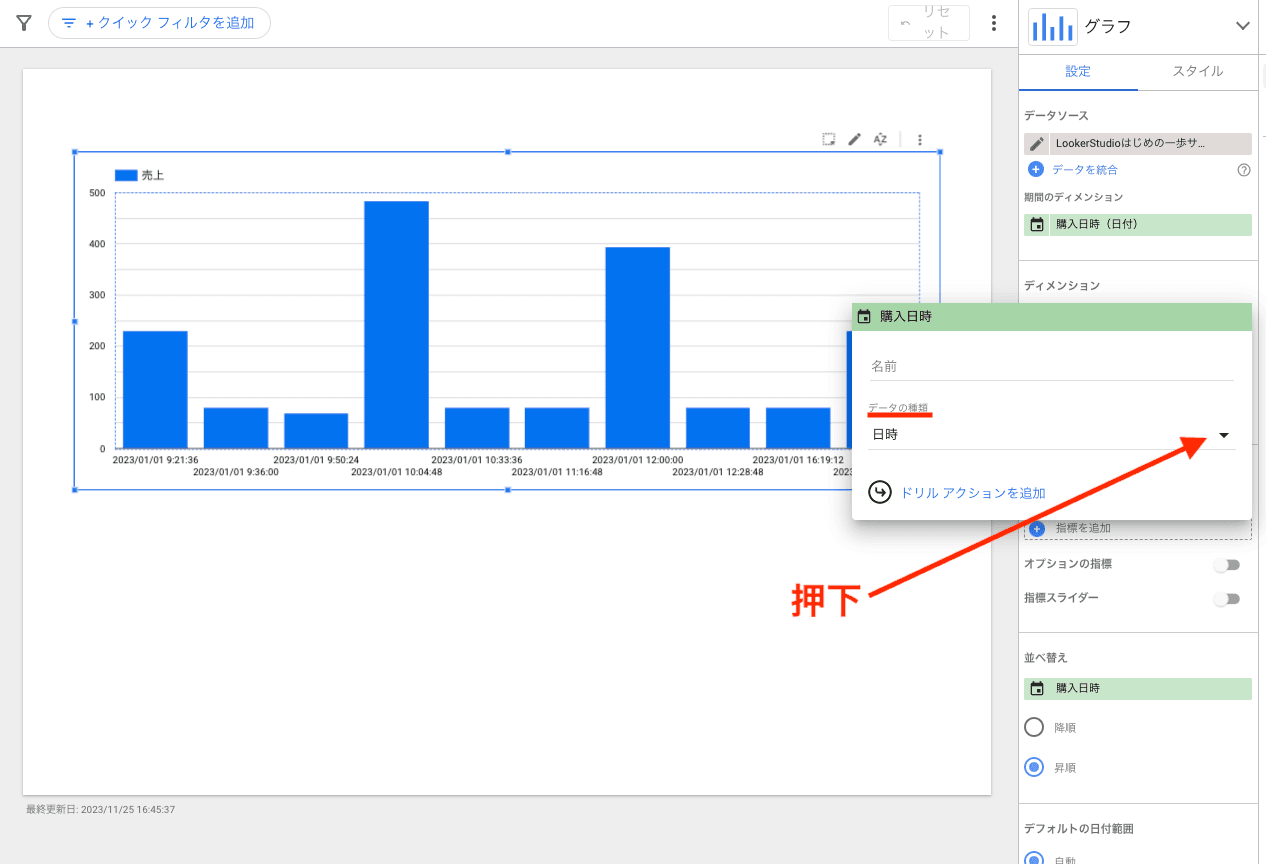Open the chart's three-dot more menu

click(x=920, y=140)
